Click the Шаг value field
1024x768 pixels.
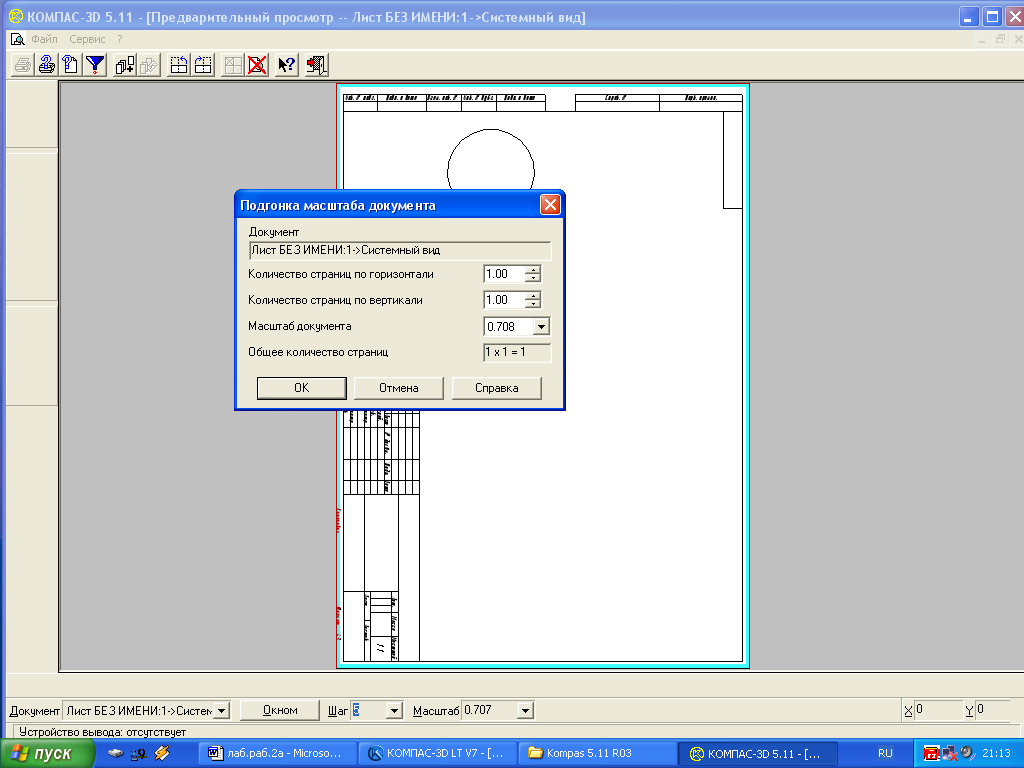click(x=369, y=711)
